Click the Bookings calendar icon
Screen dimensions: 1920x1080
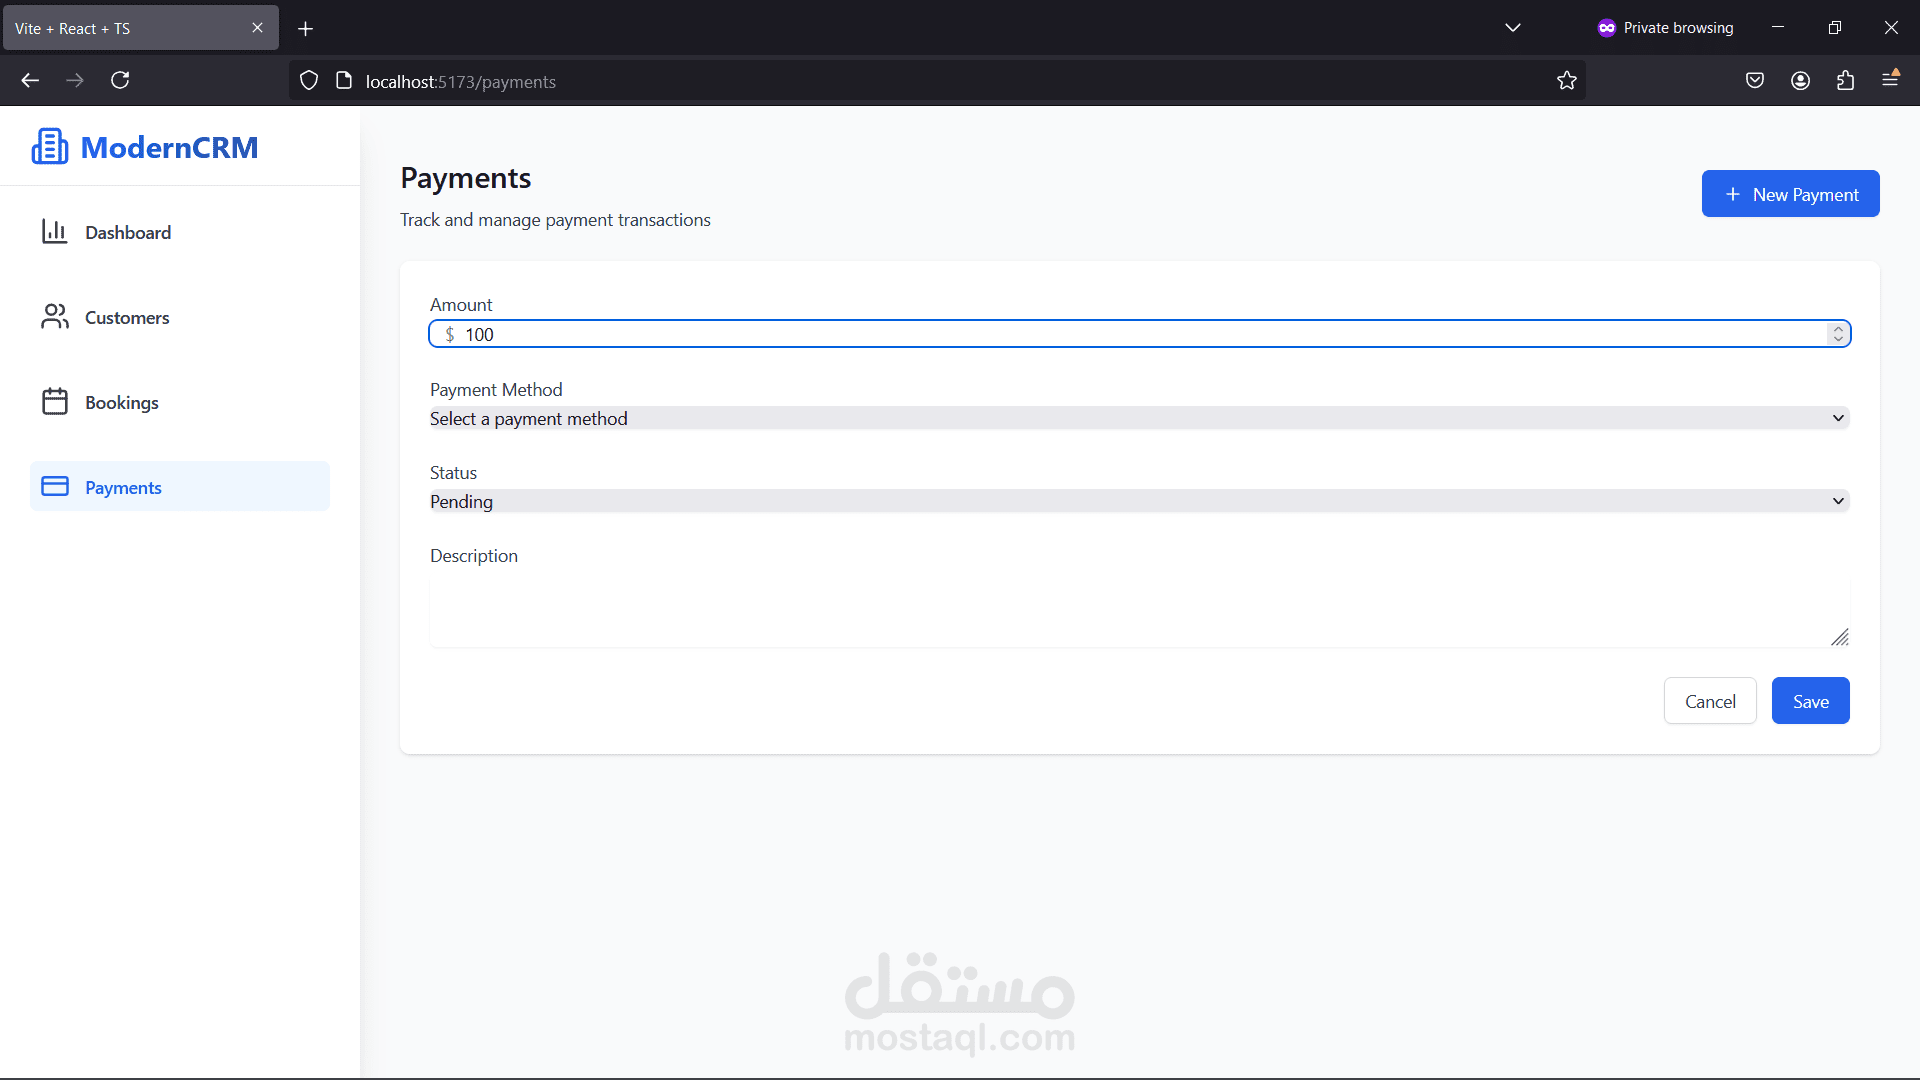click(x=54, y=402)
